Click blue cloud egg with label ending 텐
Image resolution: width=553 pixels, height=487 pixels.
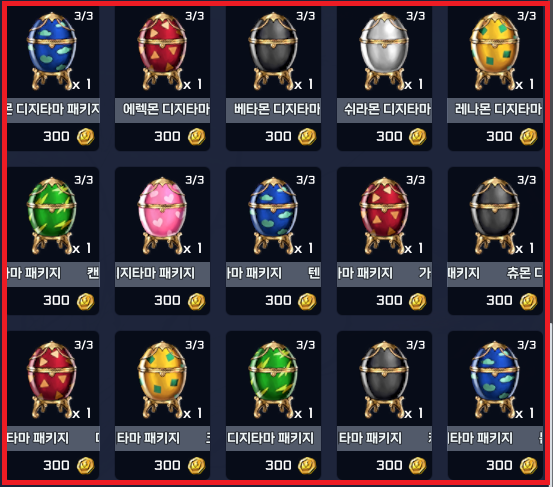(273, 215)
